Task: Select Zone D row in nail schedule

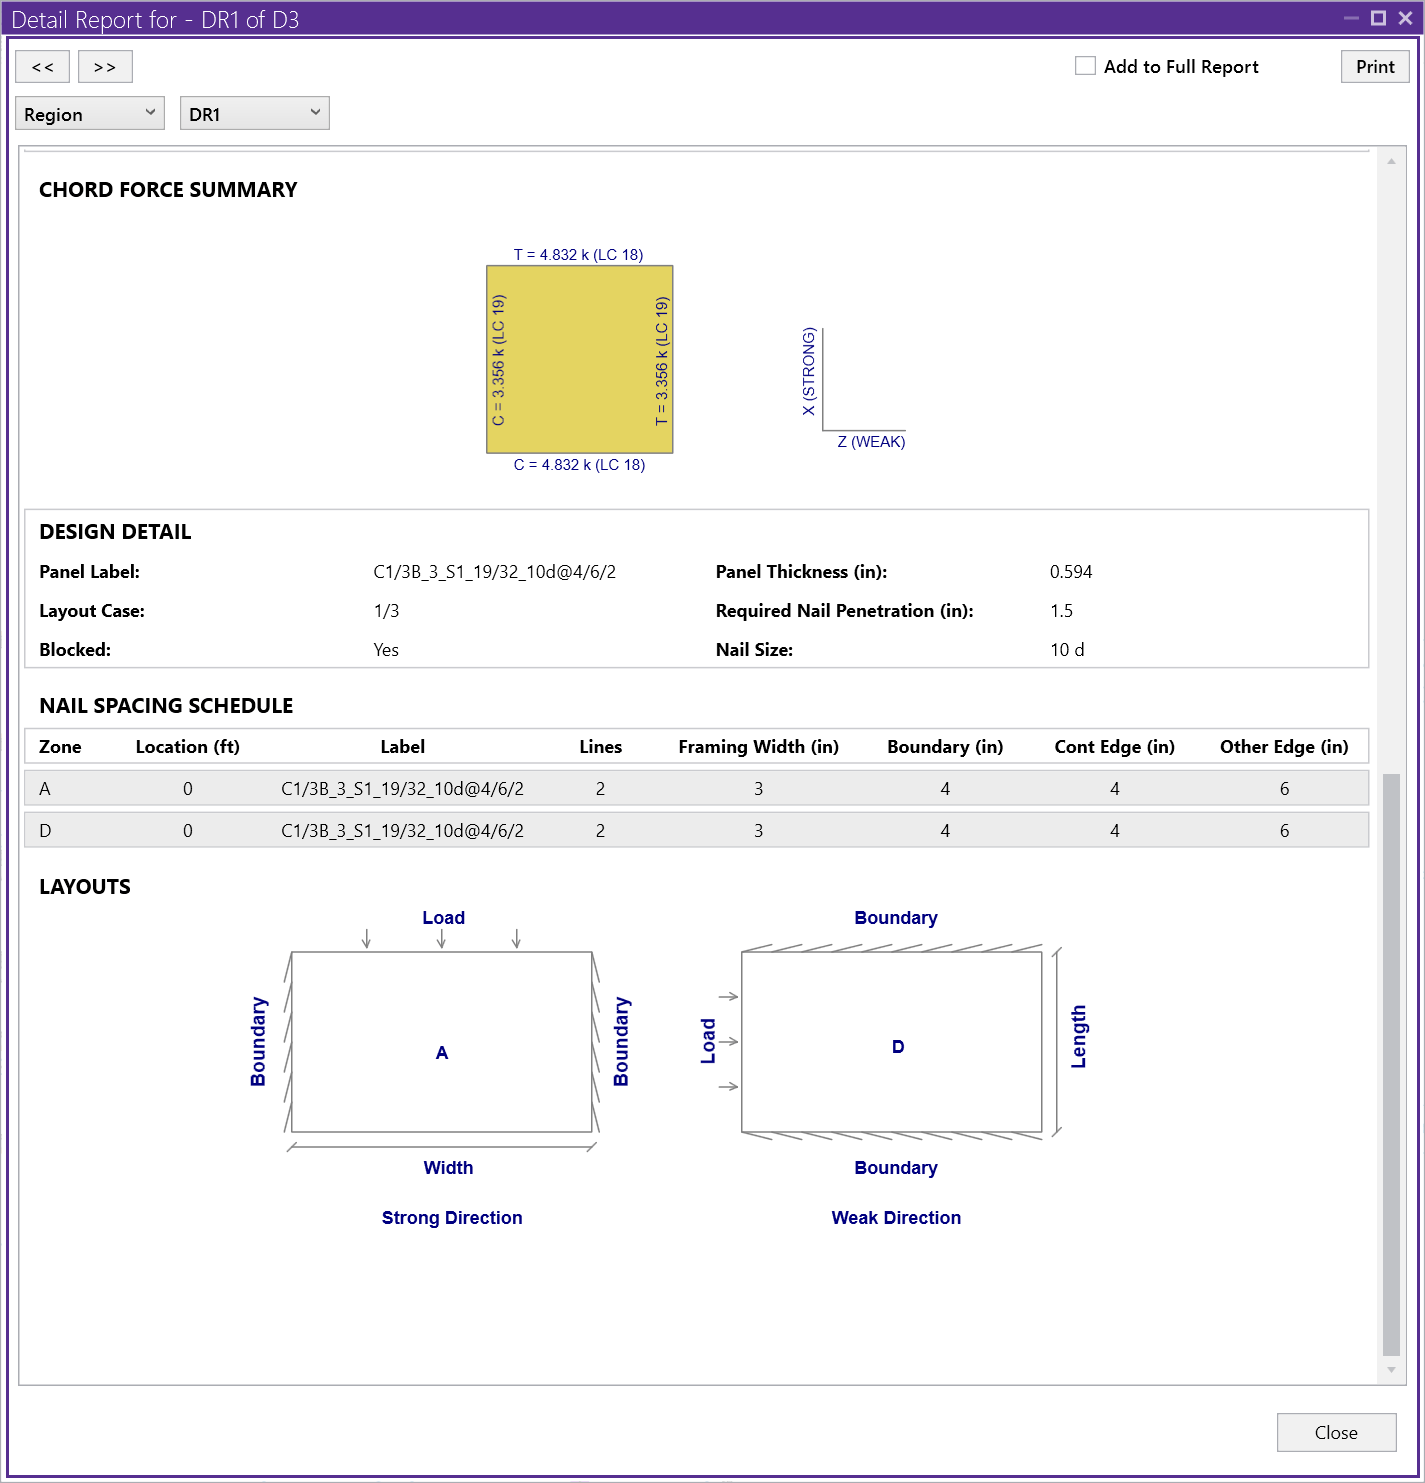Action: click(x=696, y=831)
